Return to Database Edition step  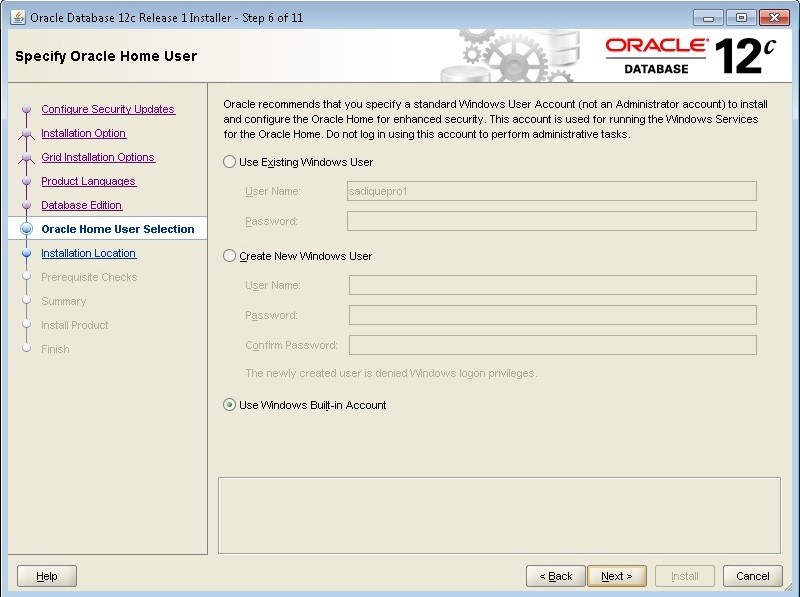pos(82,205)
